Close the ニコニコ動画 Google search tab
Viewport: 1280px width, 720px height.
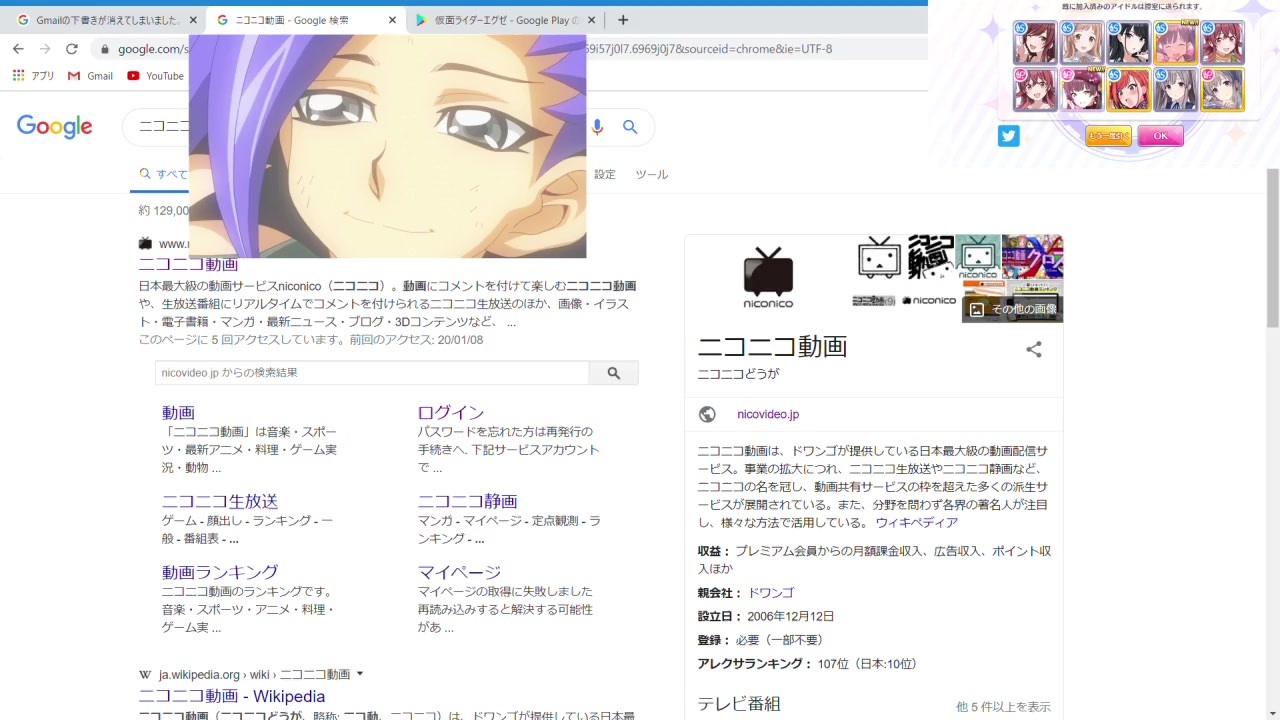pyautogui.click(x=392, y=20)
